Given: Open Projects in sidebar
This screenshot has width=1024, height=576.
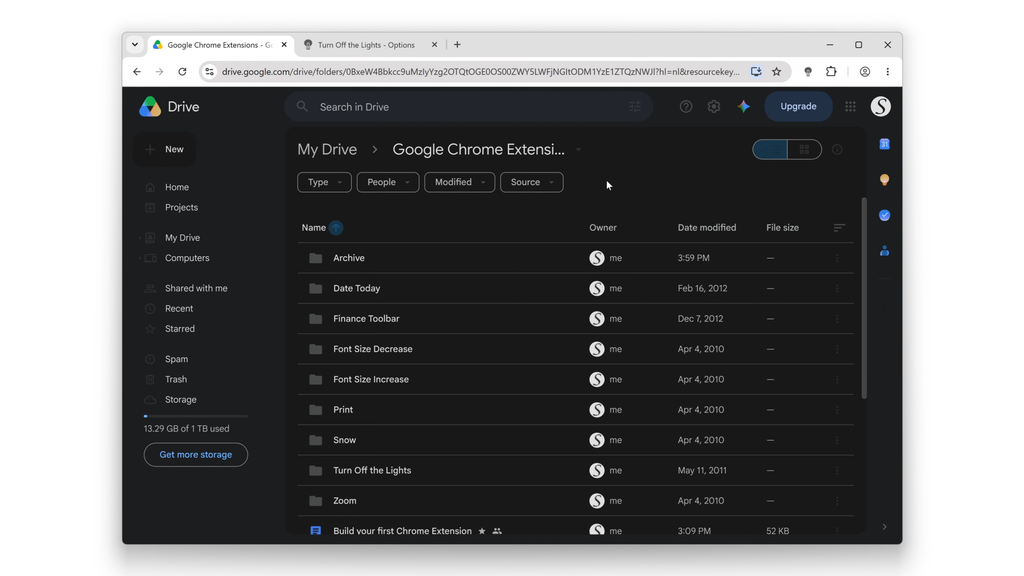Looking at the screenshot, I should 181,207.
